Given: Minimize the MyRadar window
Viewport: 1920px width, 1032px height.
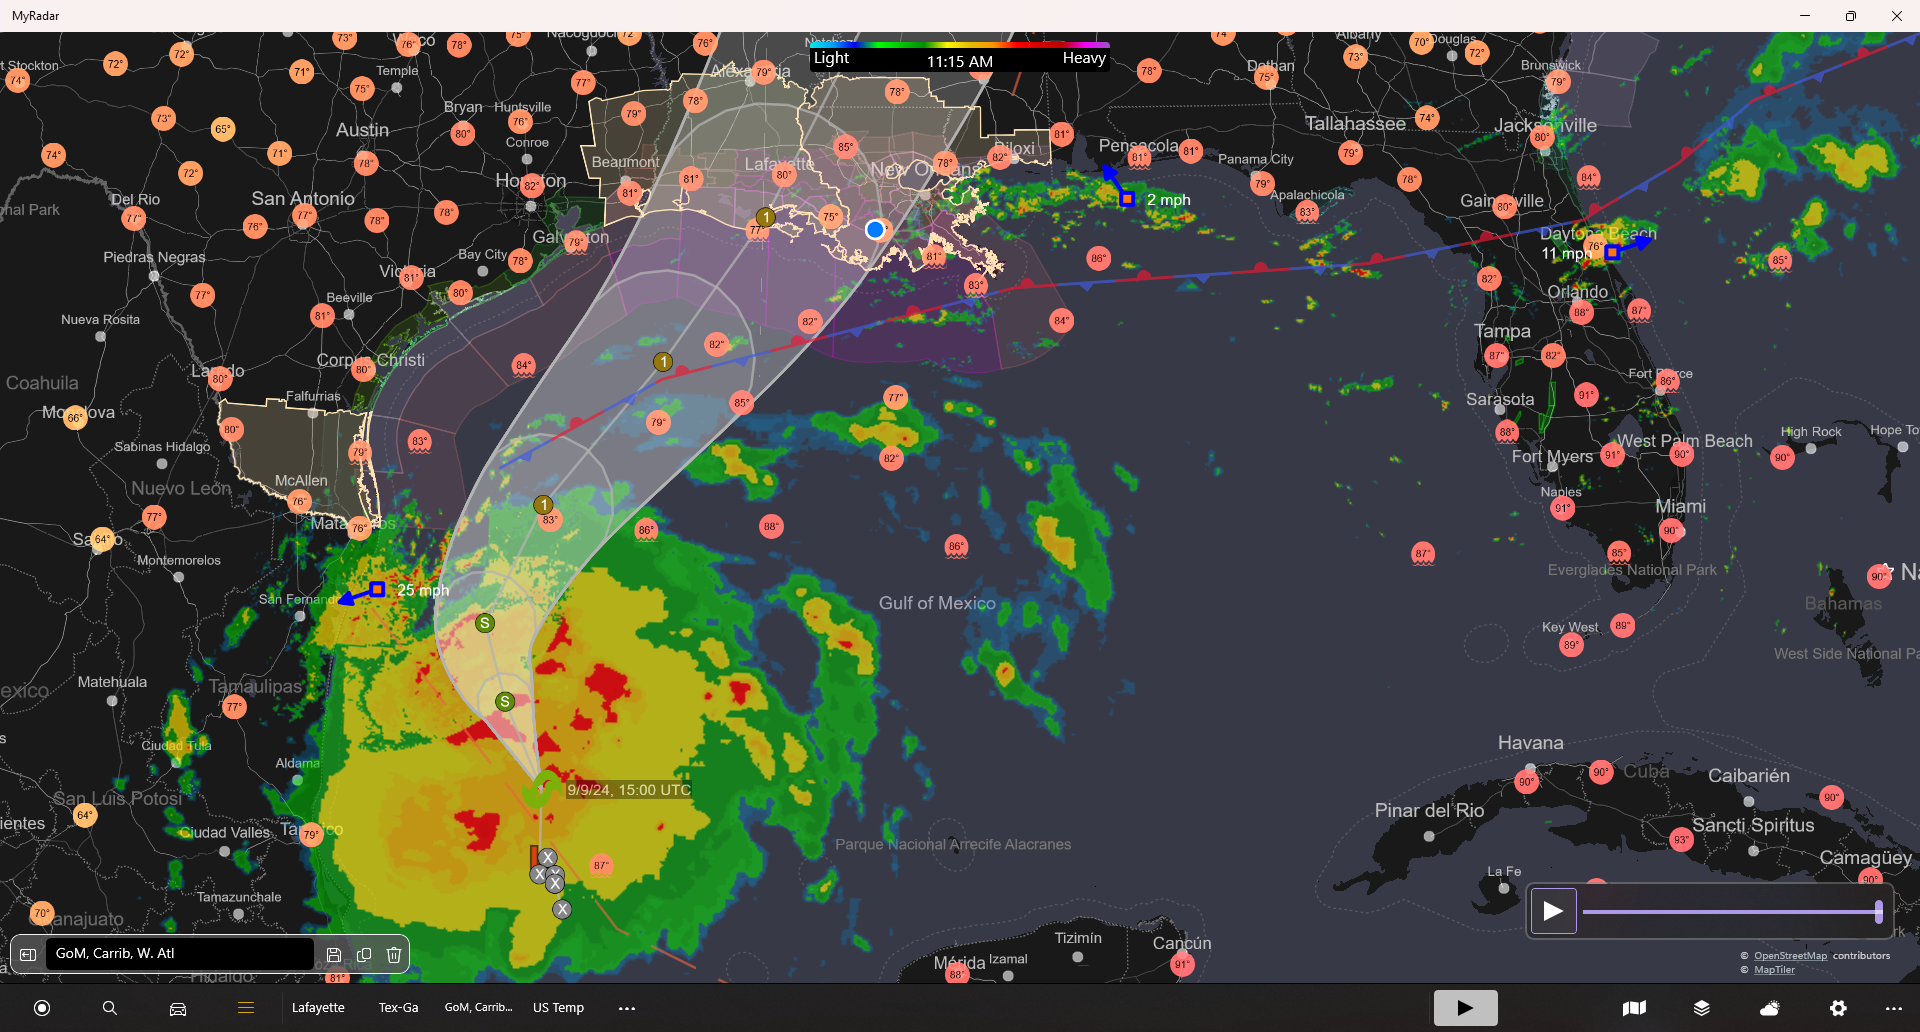Looking at the screenshot, I should coord(1805,16).
